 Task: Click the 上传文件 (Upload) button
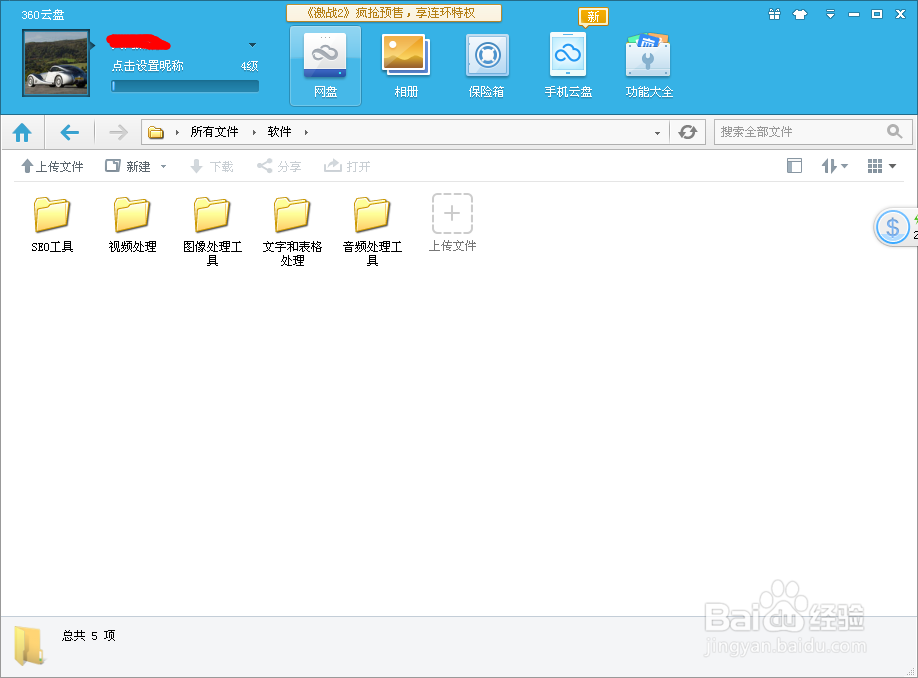[51, 165]
